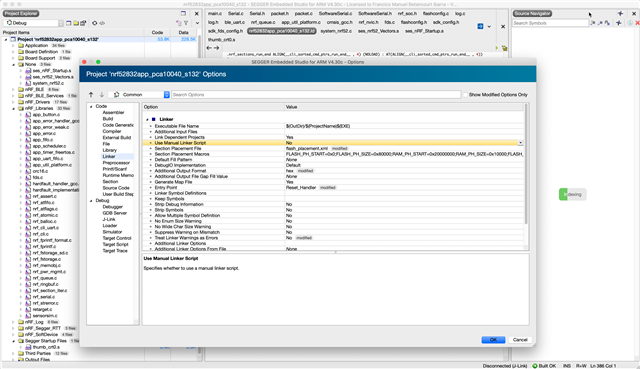The image size is (640, 369).
Task: Select Section Placement File option row
Action: point(333,149)
